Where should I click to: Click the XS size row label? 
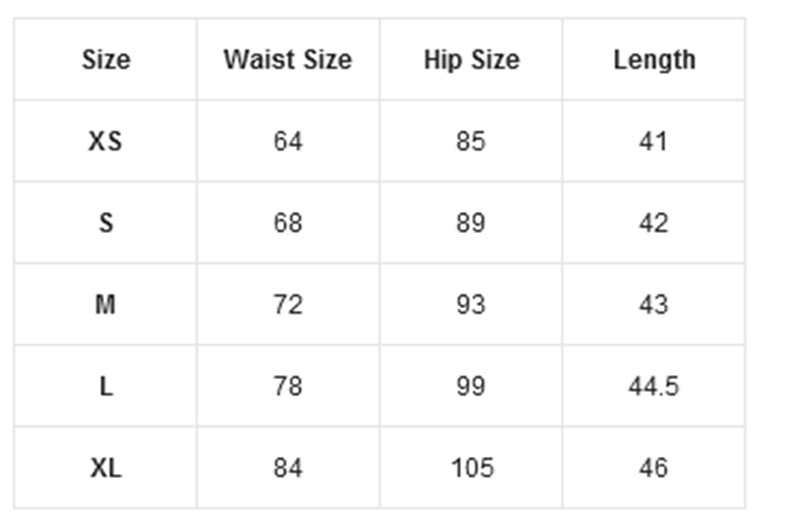point(106,142)
